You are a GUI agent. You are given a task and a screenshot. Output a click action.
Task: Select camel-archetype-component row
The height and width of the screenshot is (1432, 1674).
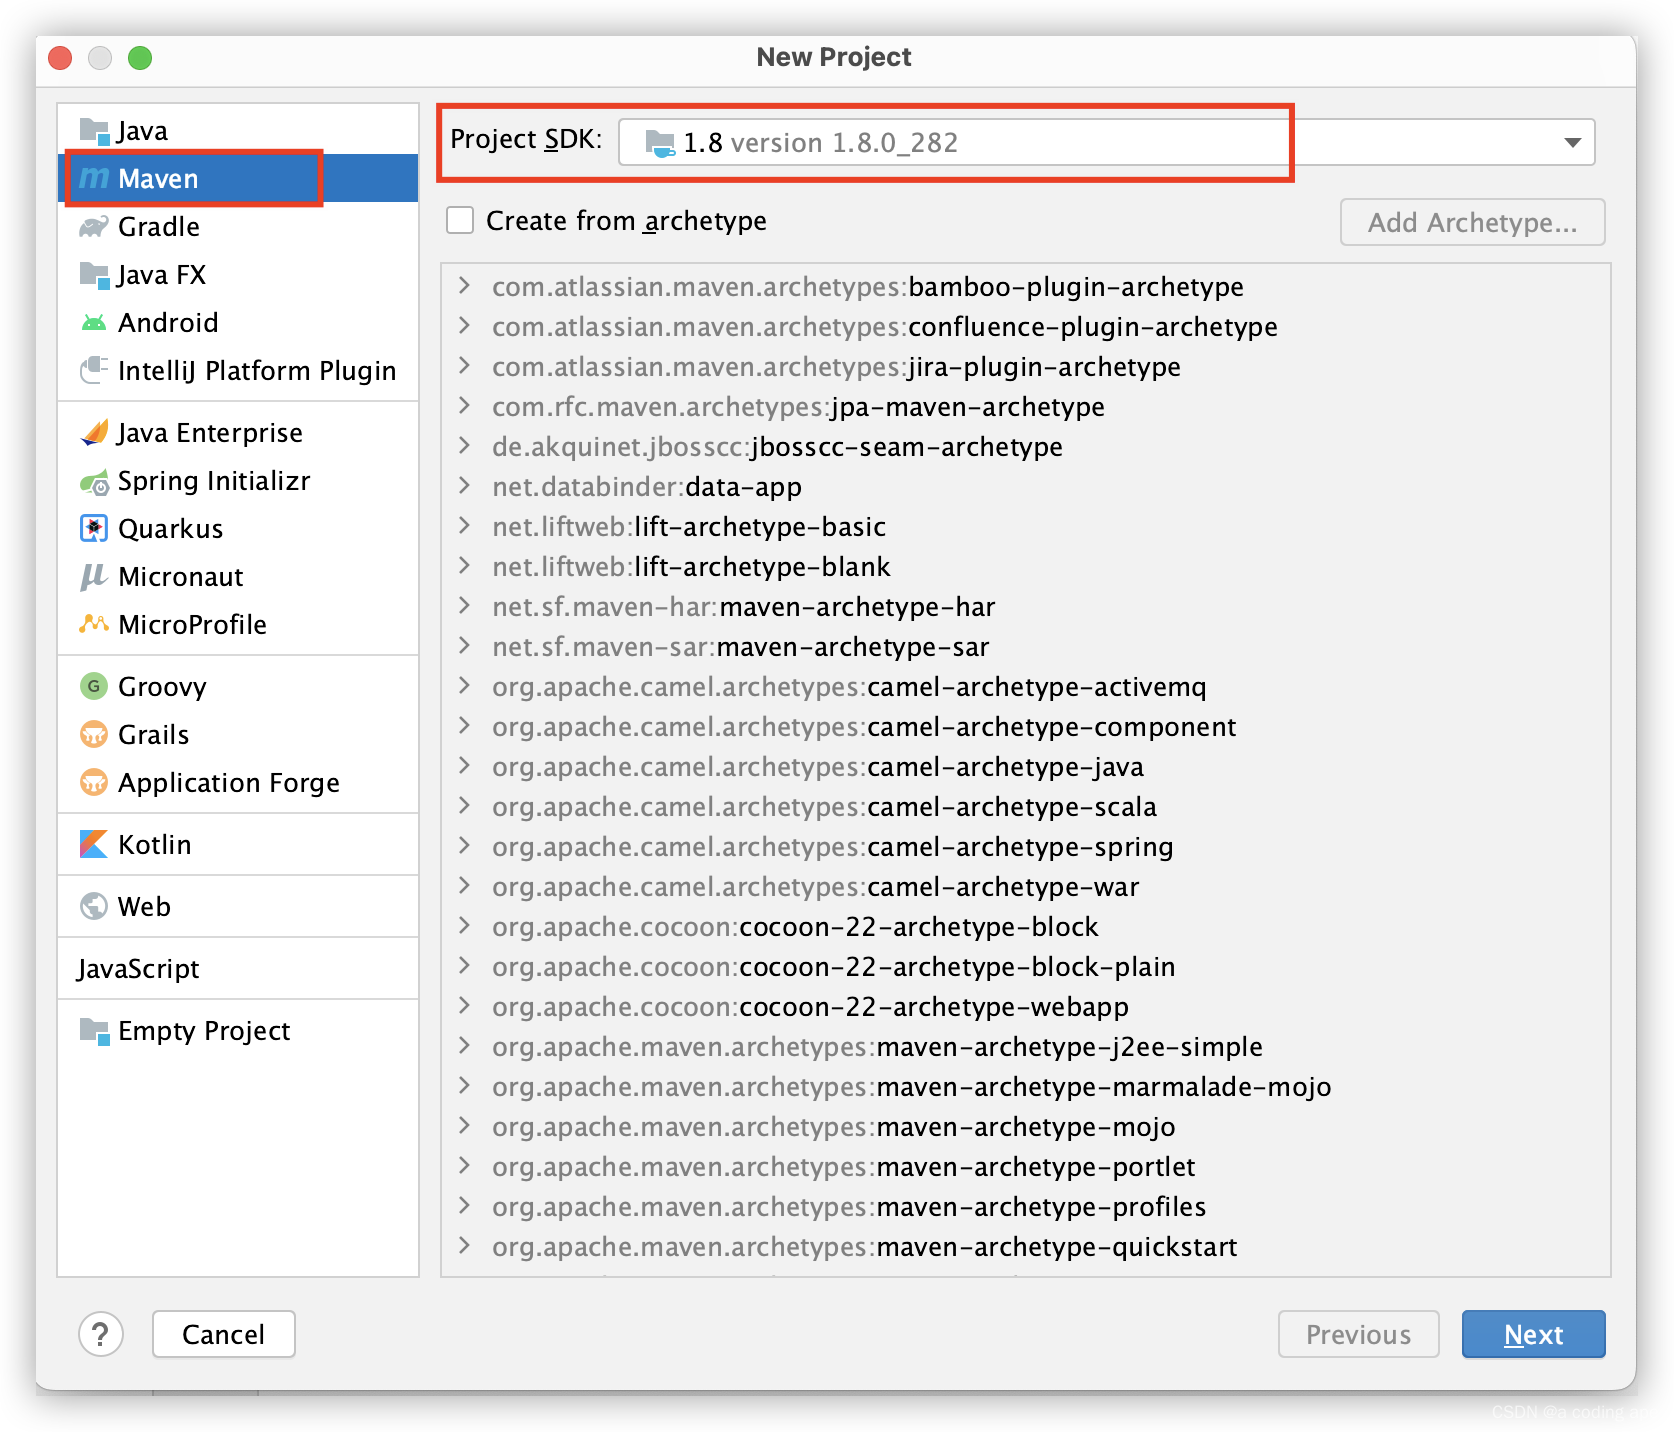(1026, 727)
